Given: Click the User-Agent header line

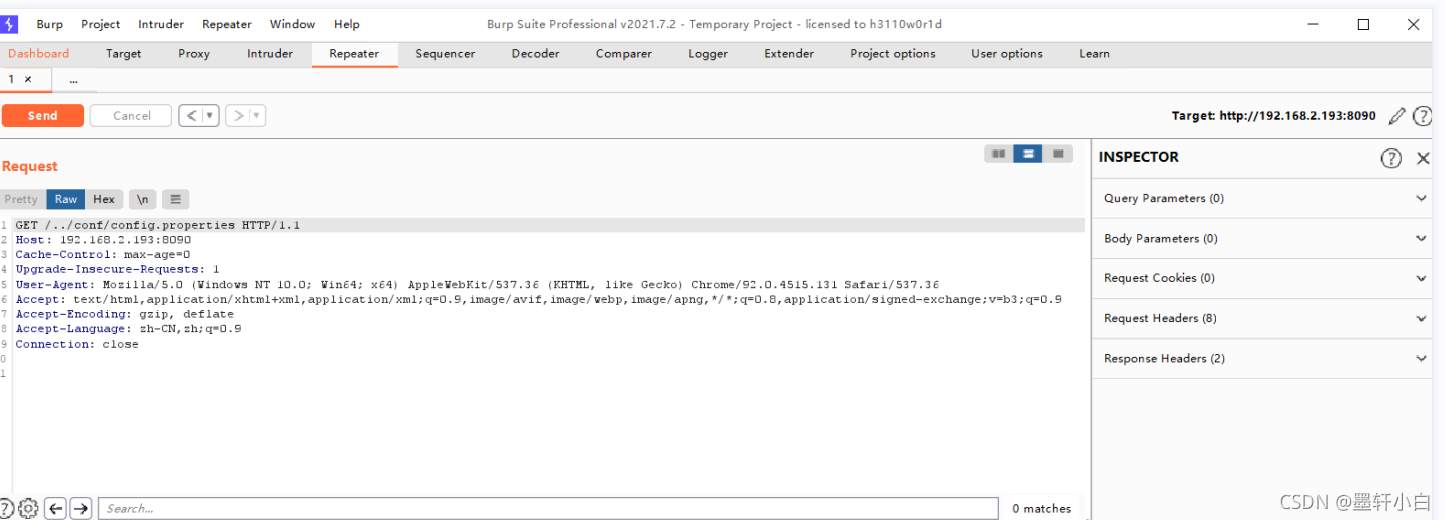Looking at the screenshot, I should point(477,284).
